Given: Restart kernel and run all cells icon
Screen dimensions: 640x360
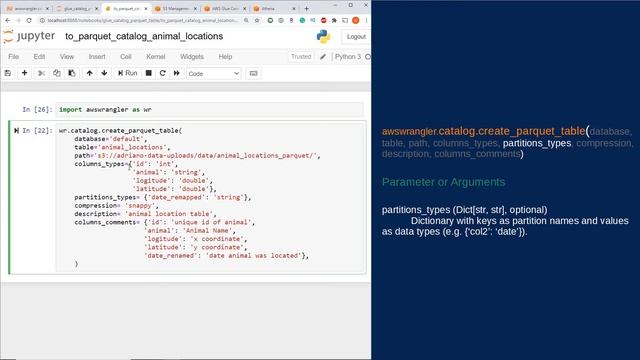Looking at the screenshot, I should tap(177, 73).
